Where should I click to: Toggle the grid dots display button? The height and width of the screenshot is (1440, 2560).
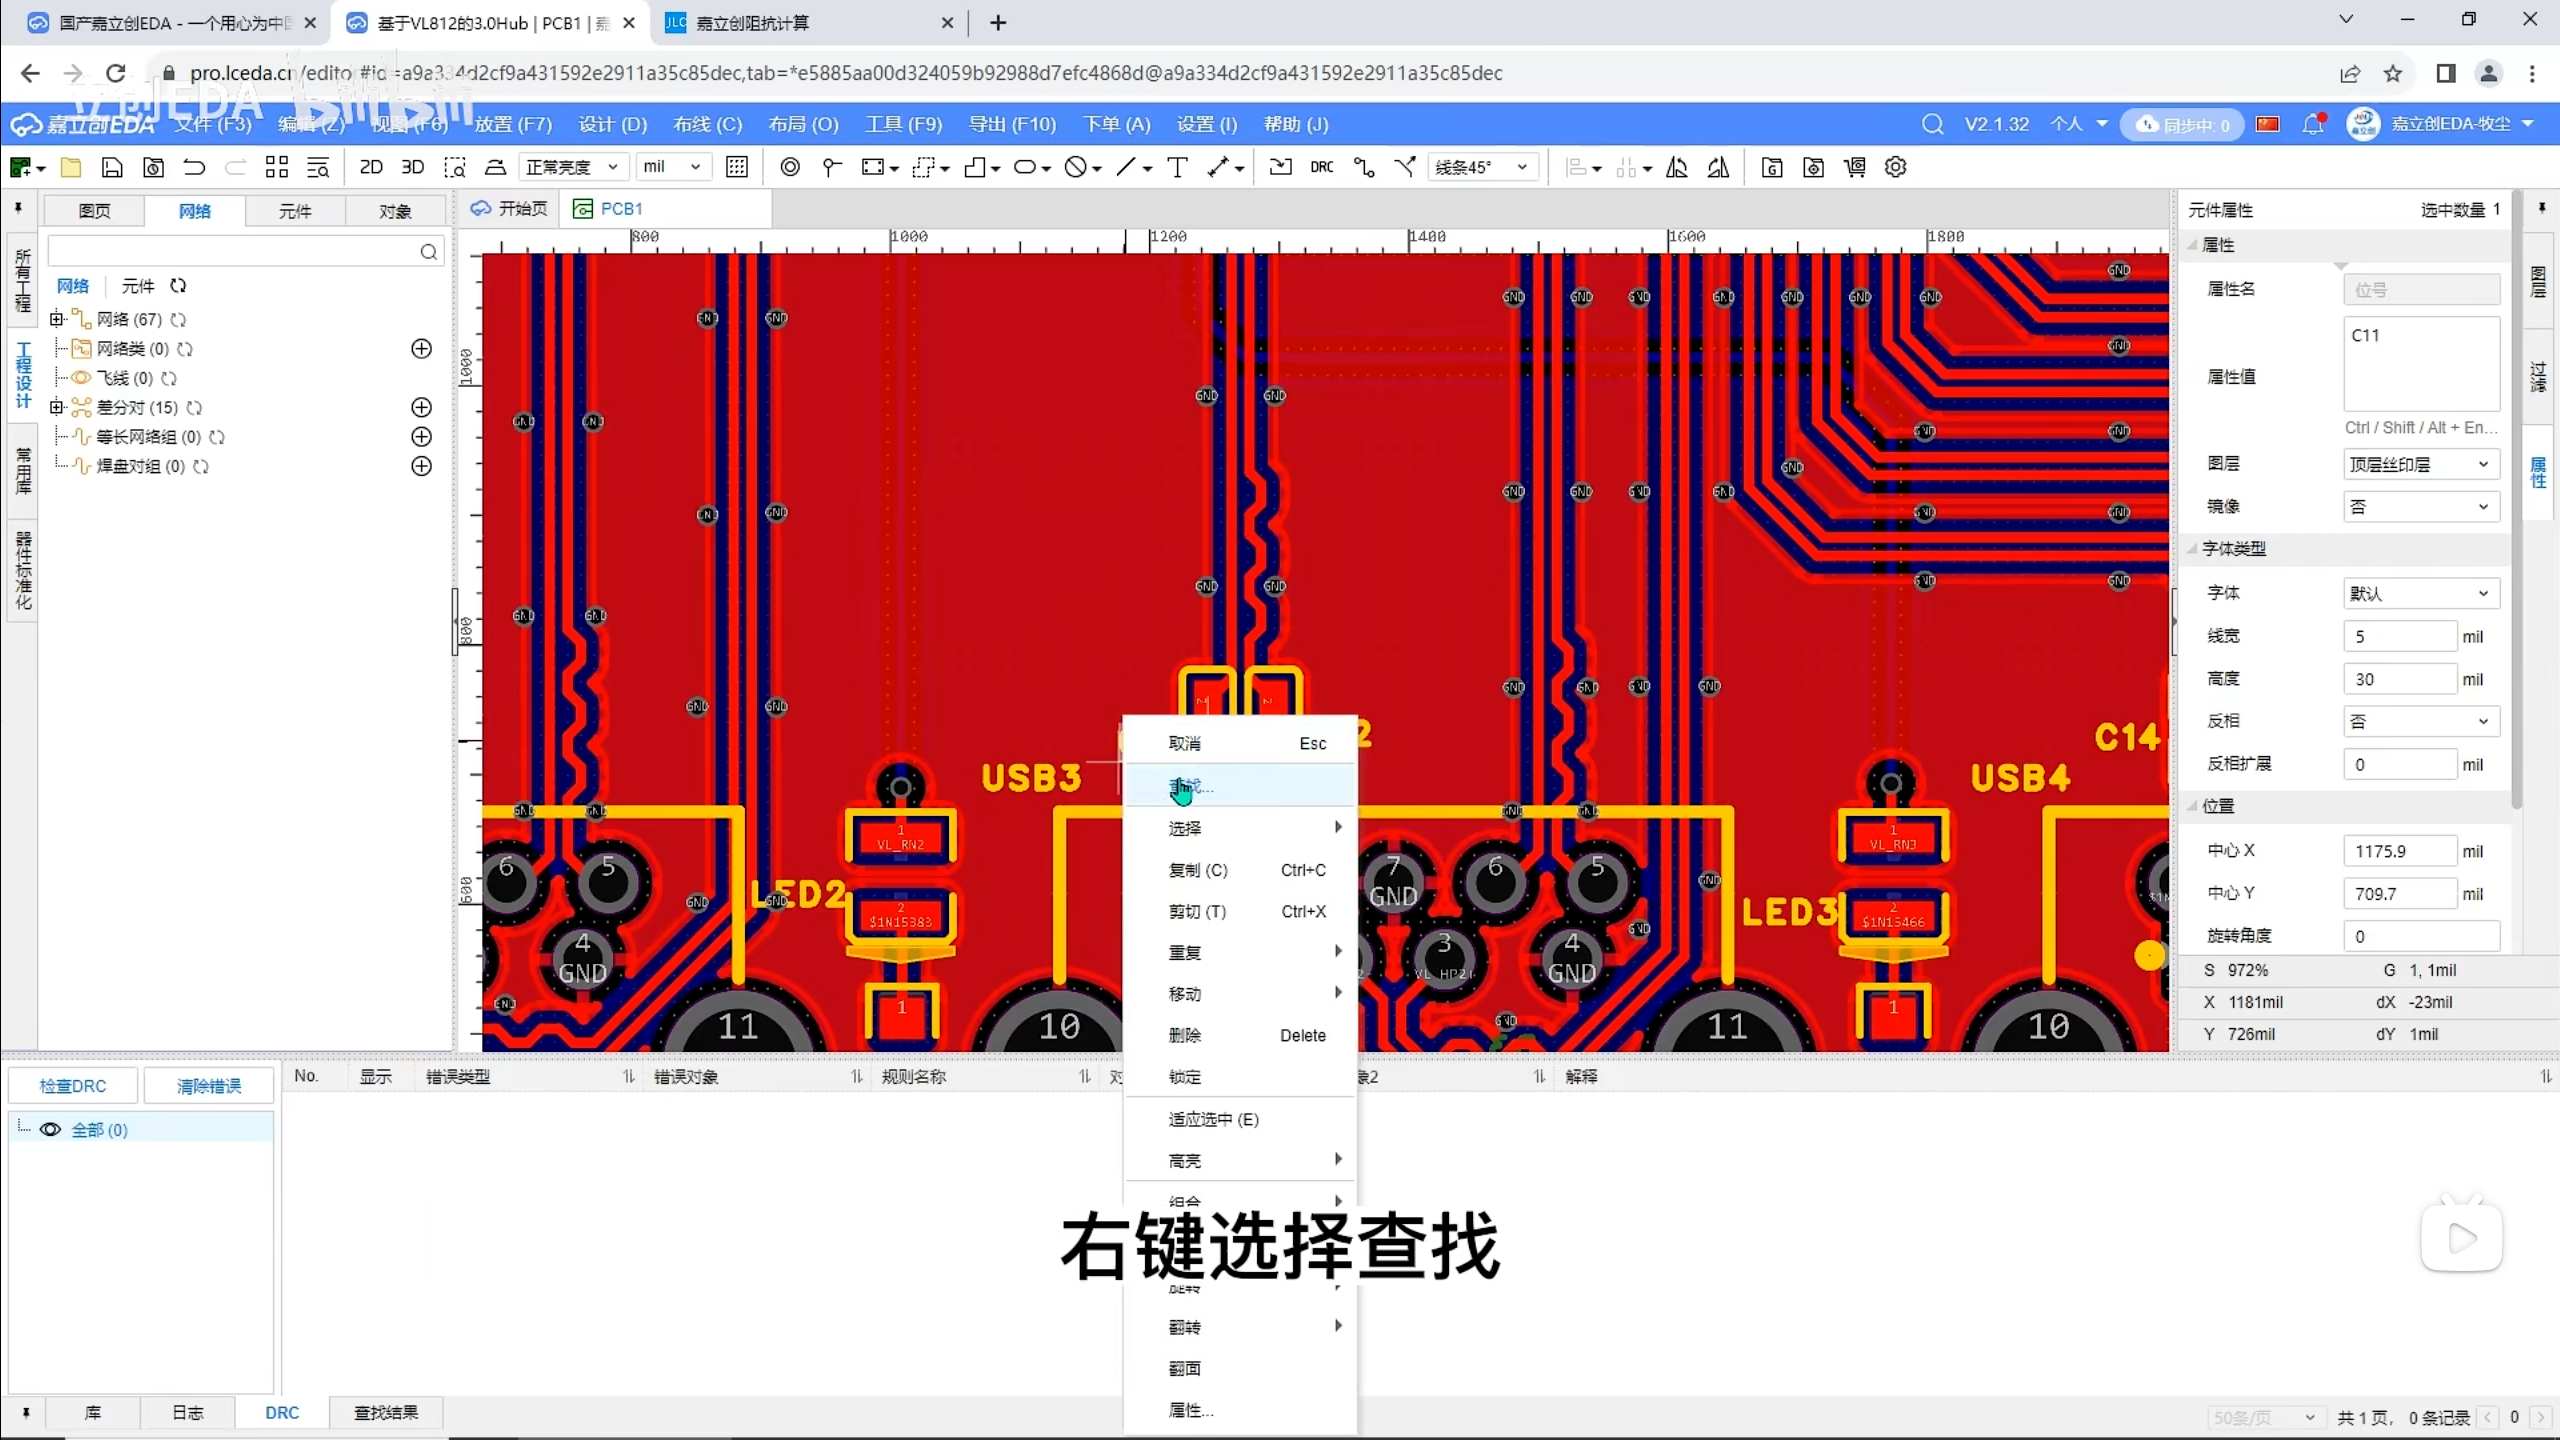pyautogui.click(x=737, y=167)
